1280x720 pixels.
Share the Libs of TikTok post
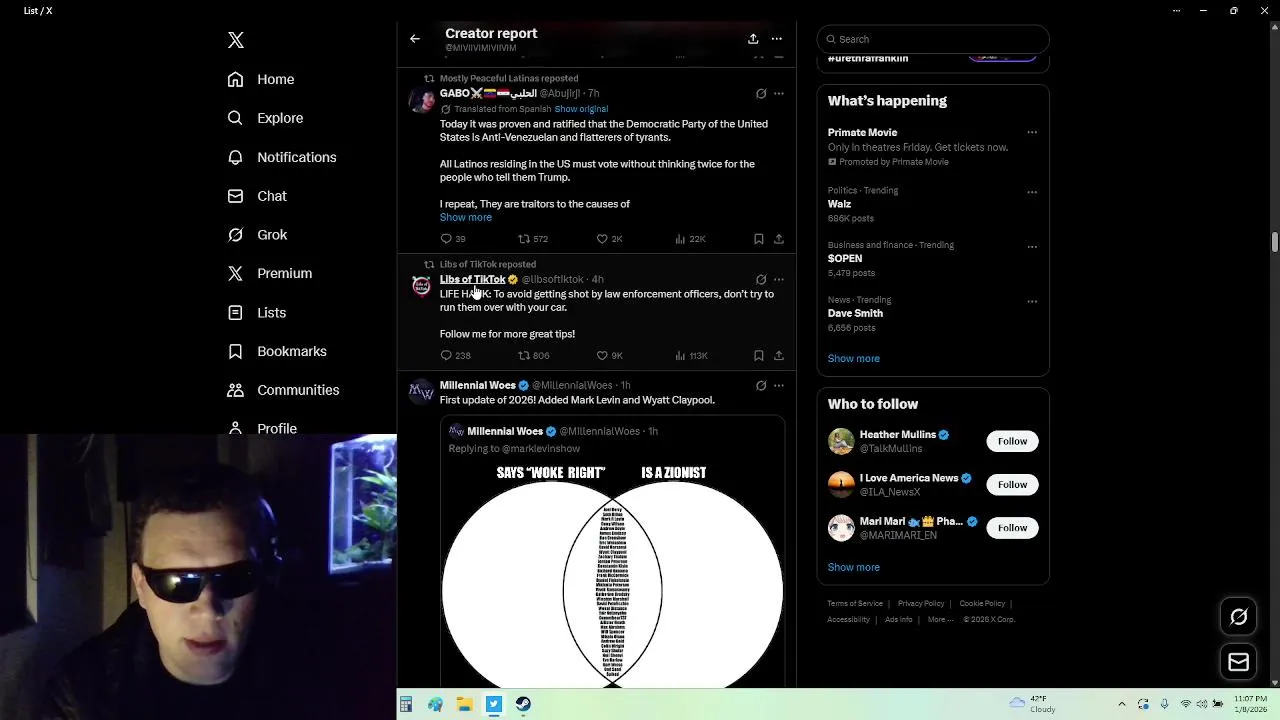click(779, 356)
